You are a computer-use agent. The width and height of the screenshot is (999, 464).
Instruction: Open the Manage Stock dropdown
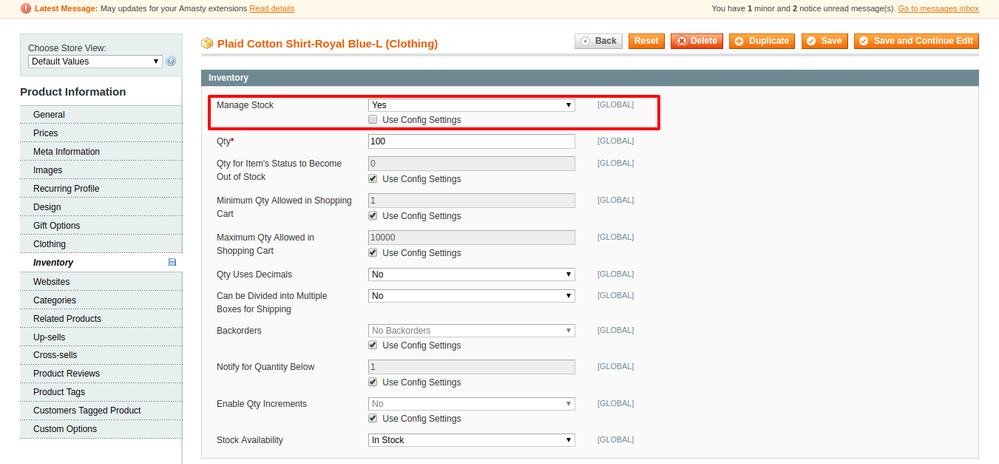[x=471, y=104]
